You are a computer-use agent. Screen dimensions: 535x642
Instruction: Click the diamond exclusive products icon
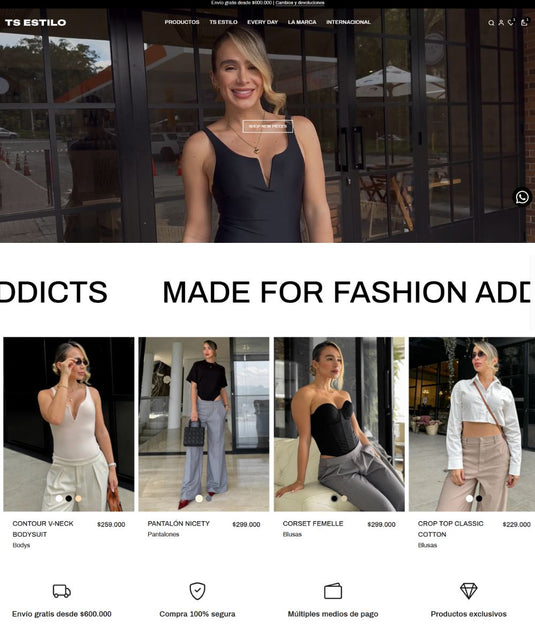click(468, 591)
